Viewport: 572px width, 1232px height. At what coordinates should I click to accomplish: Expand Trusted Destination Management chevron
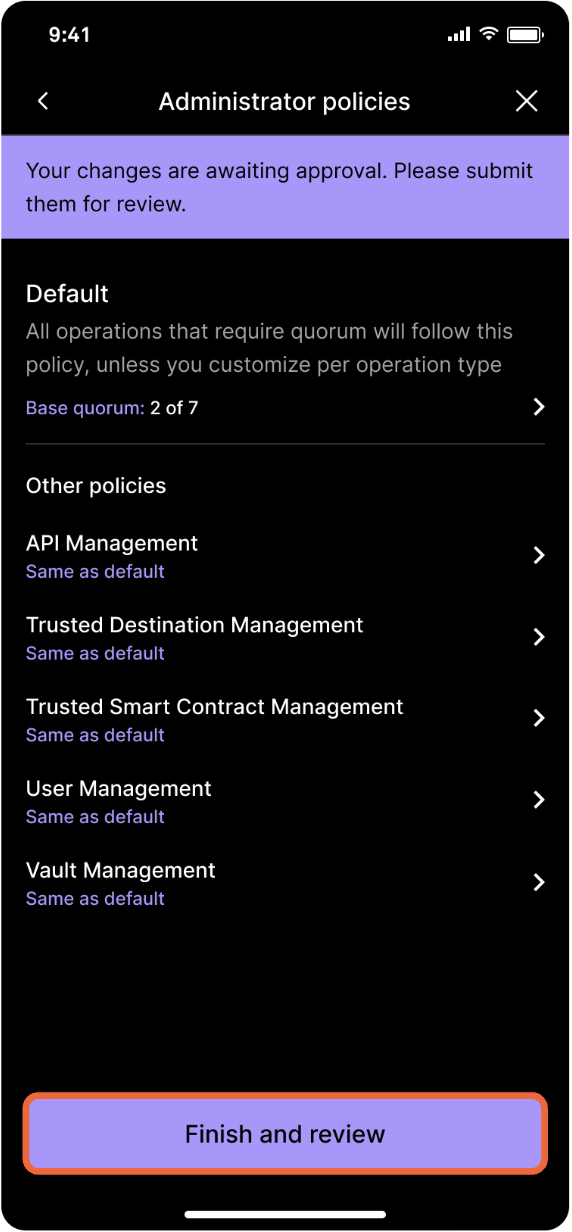[539, 637]
